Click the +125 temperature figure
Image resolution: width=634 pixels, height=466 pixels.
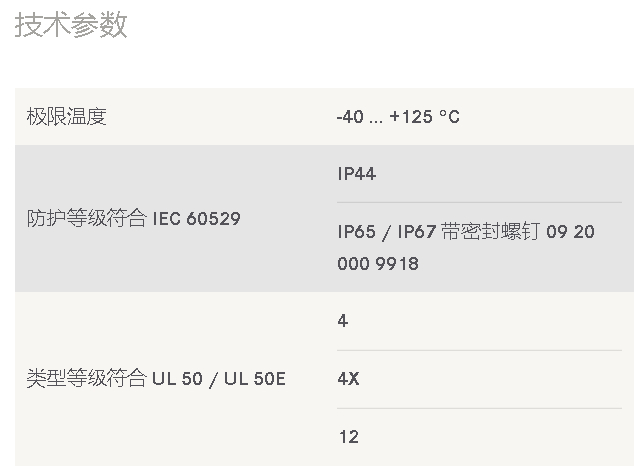pos(411,117)
